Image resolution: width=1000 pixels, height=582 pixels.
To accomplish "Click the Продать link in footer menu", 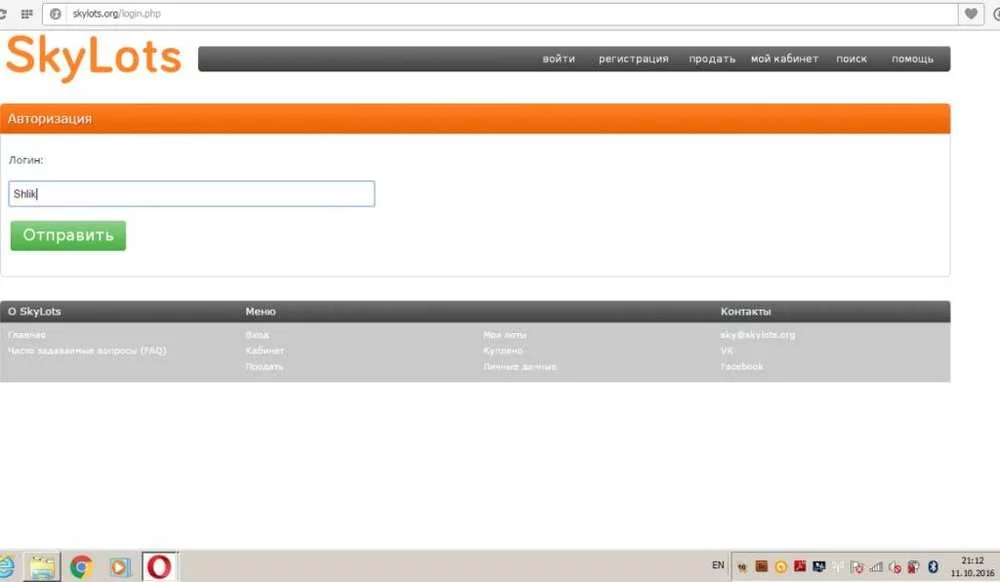I will pos(264,367).
